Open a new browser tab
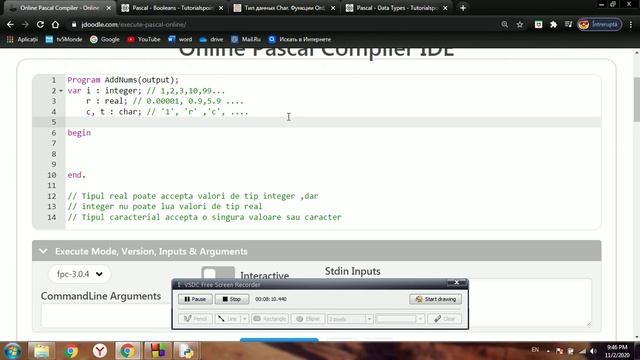The height and width of the screenshot is (360, 640). [463, 8]
